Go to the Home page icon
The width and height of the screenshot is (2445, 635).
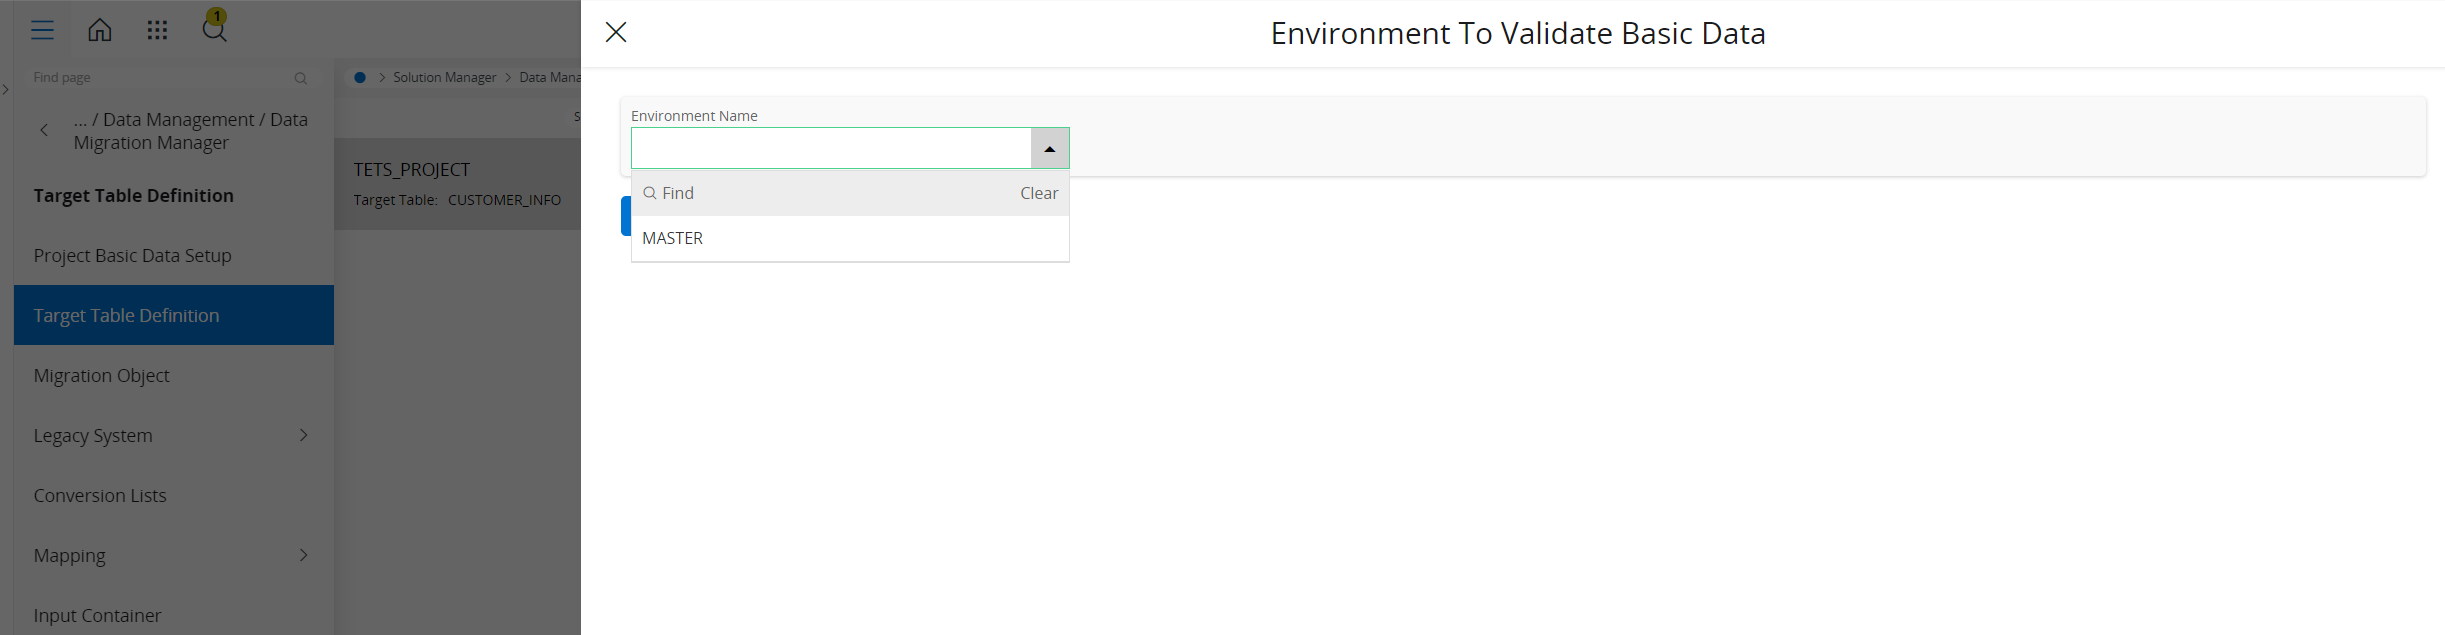[100, 30]
